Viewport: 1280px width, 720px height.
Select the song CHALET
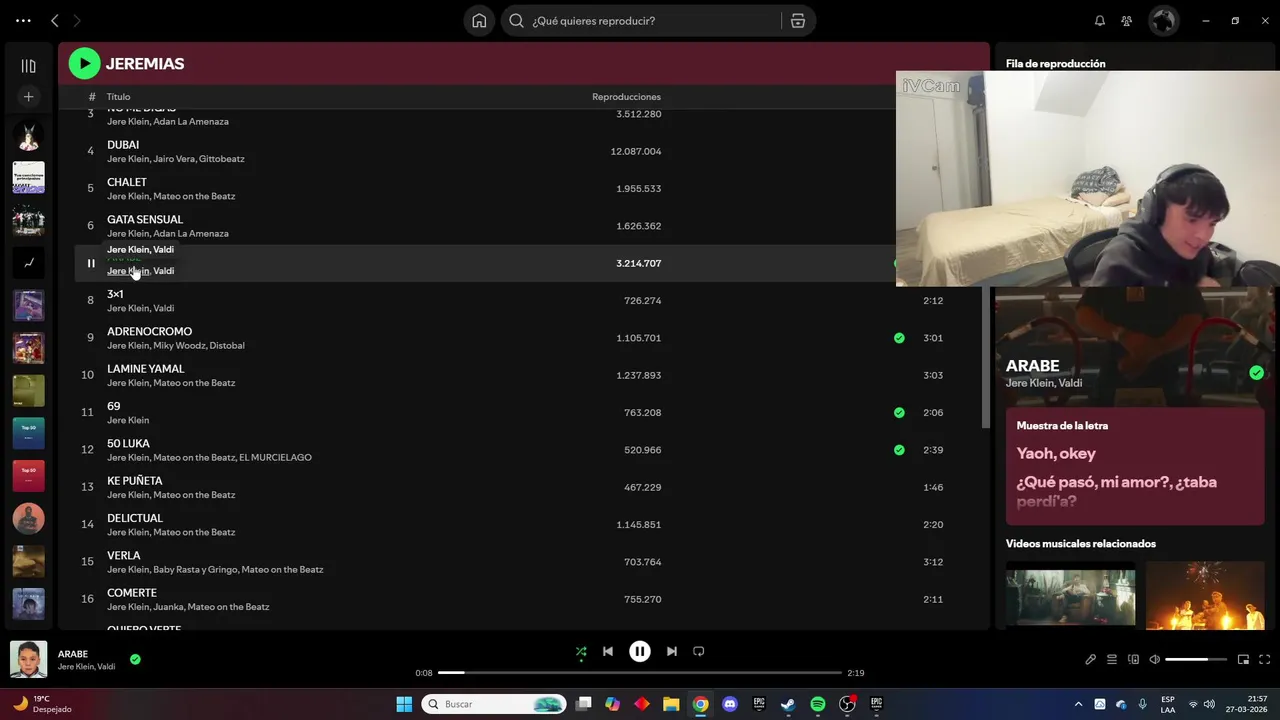coord(127,182)
